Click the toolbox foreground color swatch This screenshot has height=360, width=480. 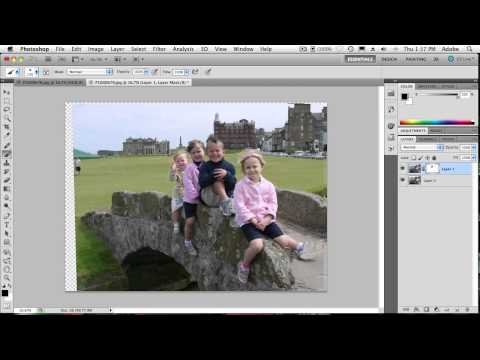(x=5, y=293)
